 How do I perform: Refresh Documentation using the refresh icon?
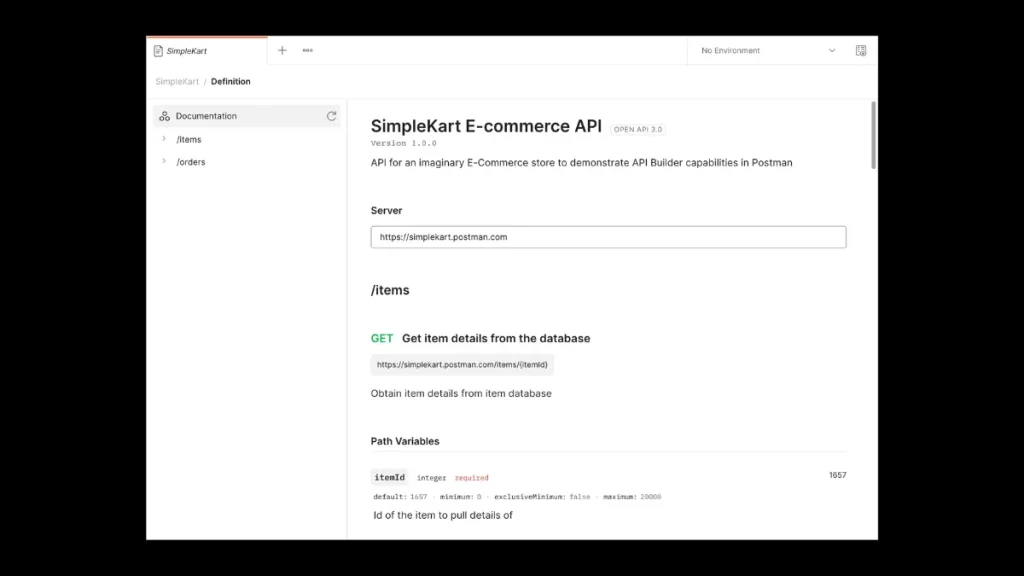tap(331, 115)
